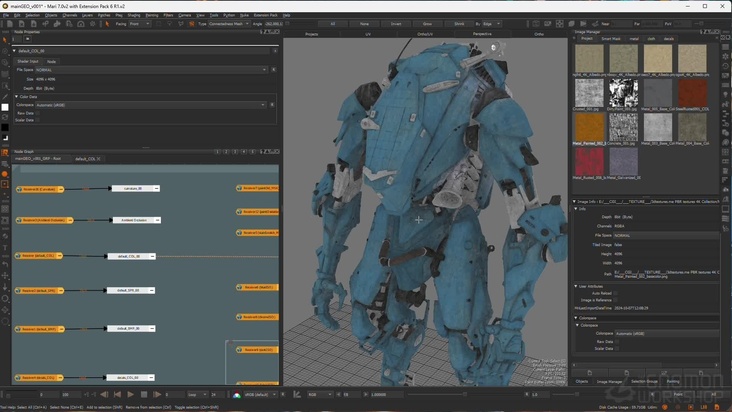This screenshot has width=732, height=412.
Task: Collapse the default_COL_00 section
Action: [x=14, y=51]
